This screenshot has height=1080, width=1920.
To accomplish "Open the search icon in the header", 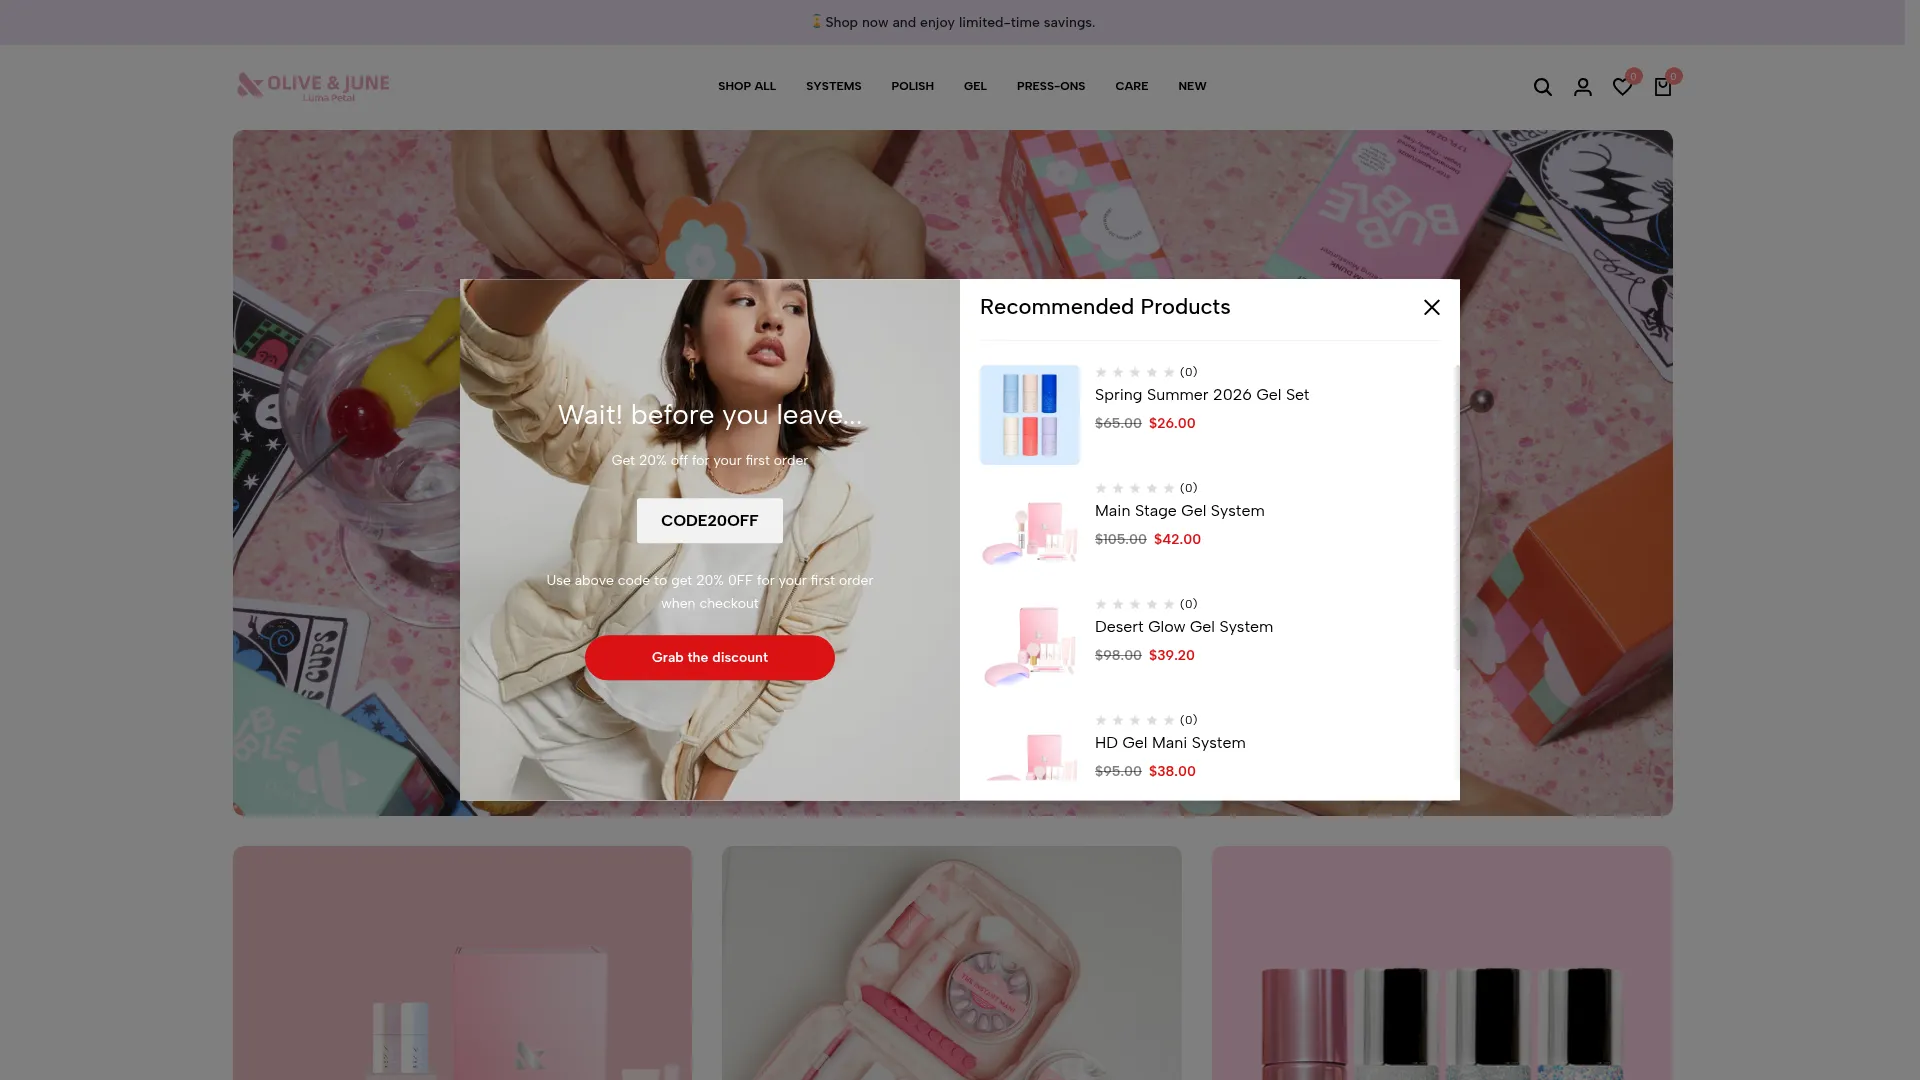I will (1543, 87).
